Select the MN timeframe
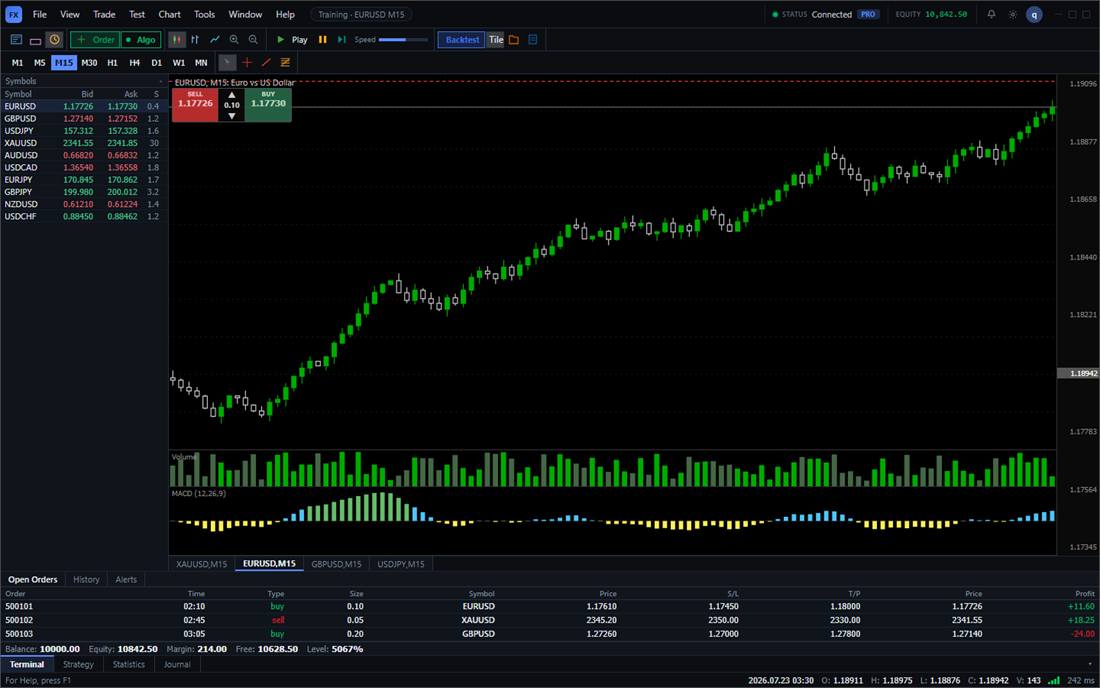This screenshot has height=688, width=1100. click(201, 62)
